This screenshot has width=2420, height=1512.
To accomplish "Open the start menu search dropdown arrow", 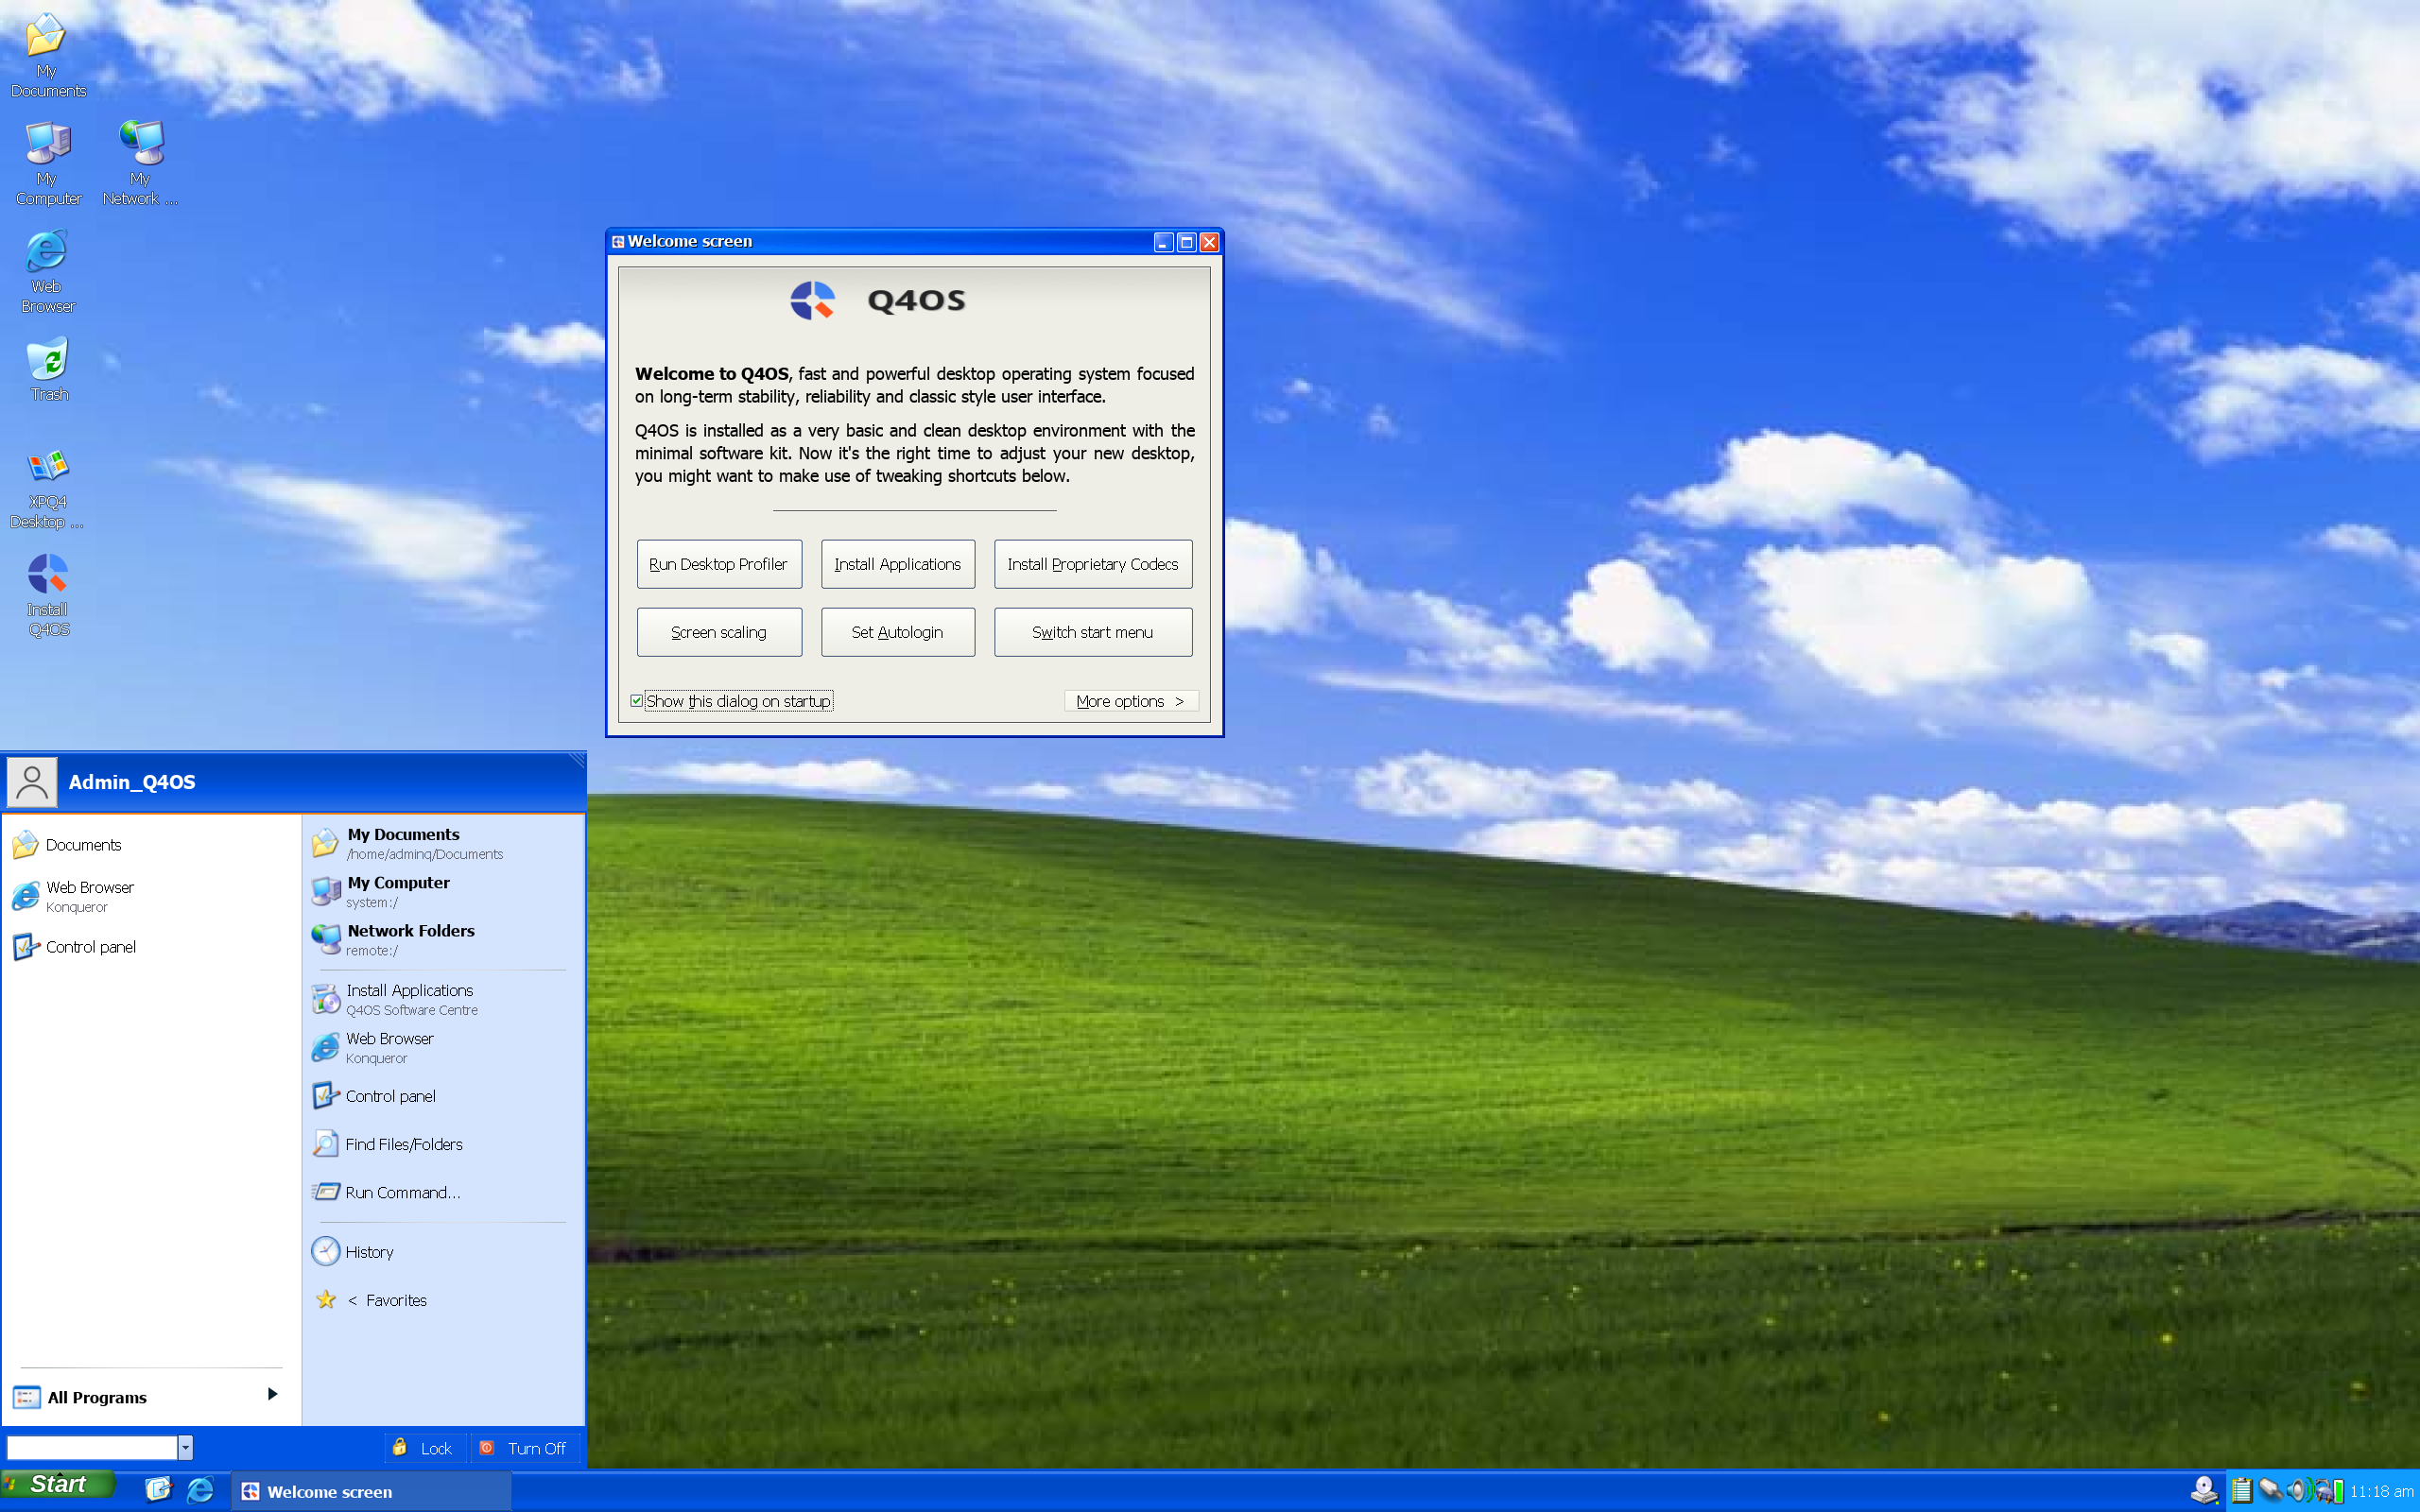I will click(x=185, y=1448).
